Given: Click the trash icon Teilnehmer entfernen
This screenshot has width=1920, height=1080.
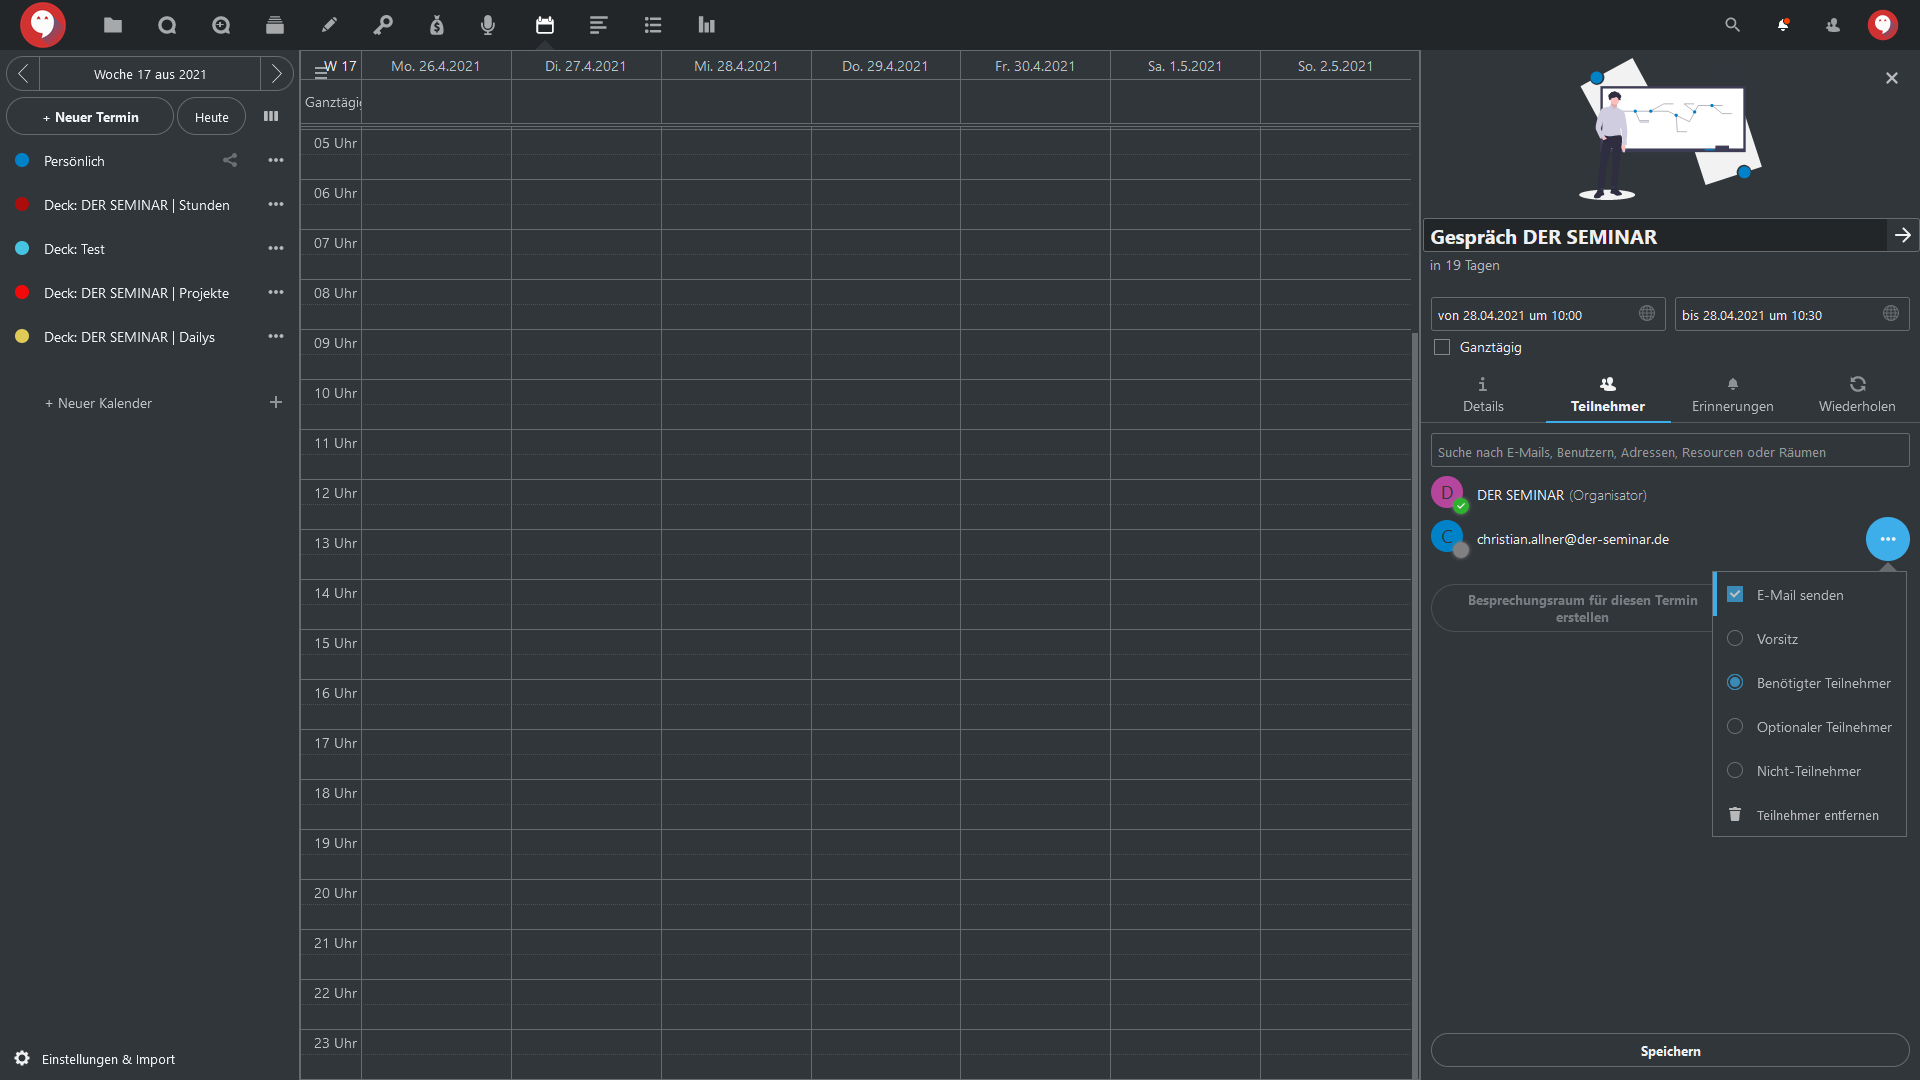Looking at the screenshot, I should [1735, 815].
